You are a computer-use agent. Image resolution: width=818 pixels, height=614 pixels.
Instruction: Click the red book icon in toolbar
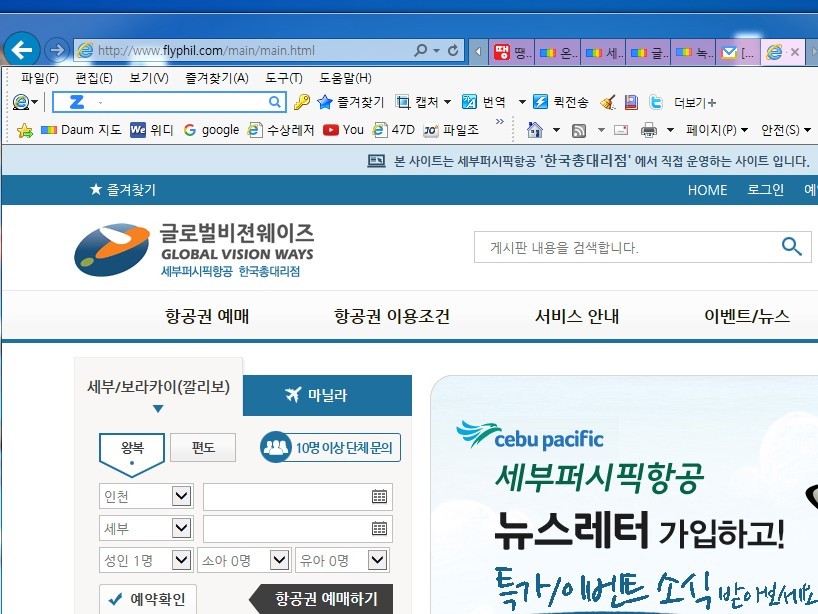point(631,102)
